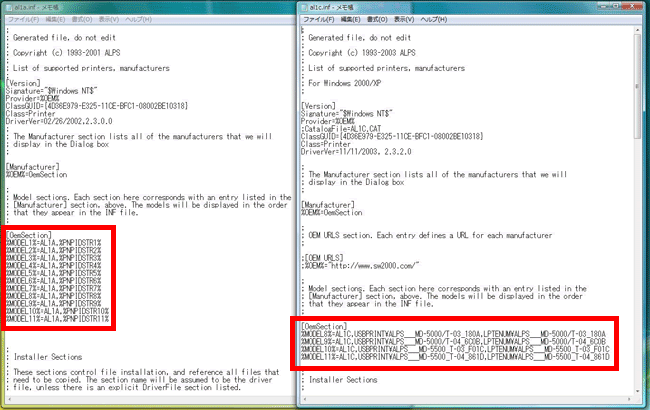Open 編集(E) menu in al1c.inf window
This screenshot has width=650, height=410.
tap(350, 19)
